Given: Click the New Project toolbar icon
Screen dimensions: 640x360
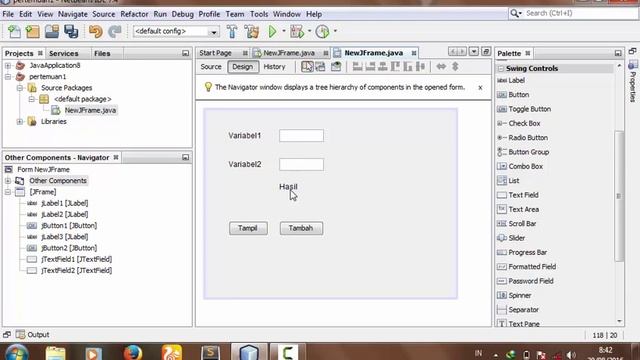Looking at the screenshot, I should tap(33, 31).
